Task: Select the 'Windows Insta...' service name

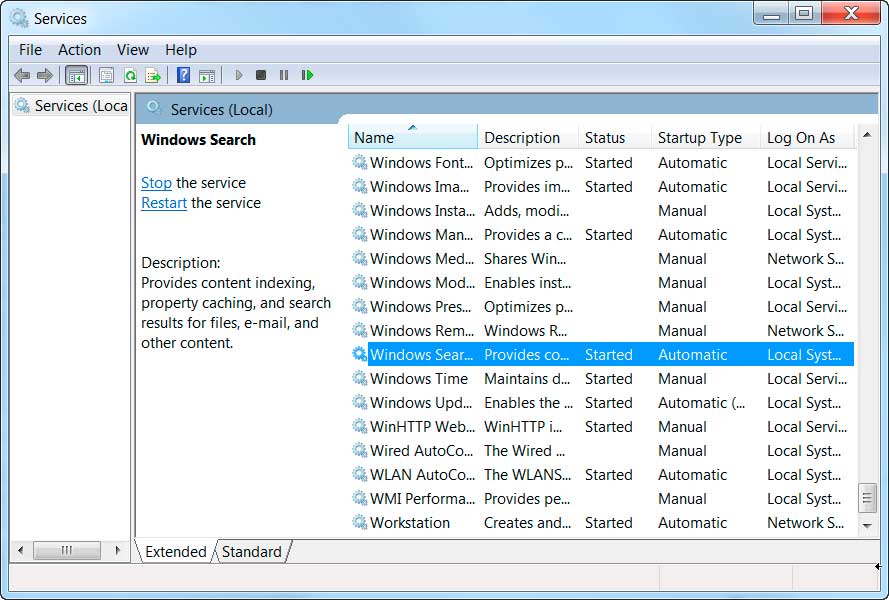Action: pyautogui.click(x=422, y=210)
